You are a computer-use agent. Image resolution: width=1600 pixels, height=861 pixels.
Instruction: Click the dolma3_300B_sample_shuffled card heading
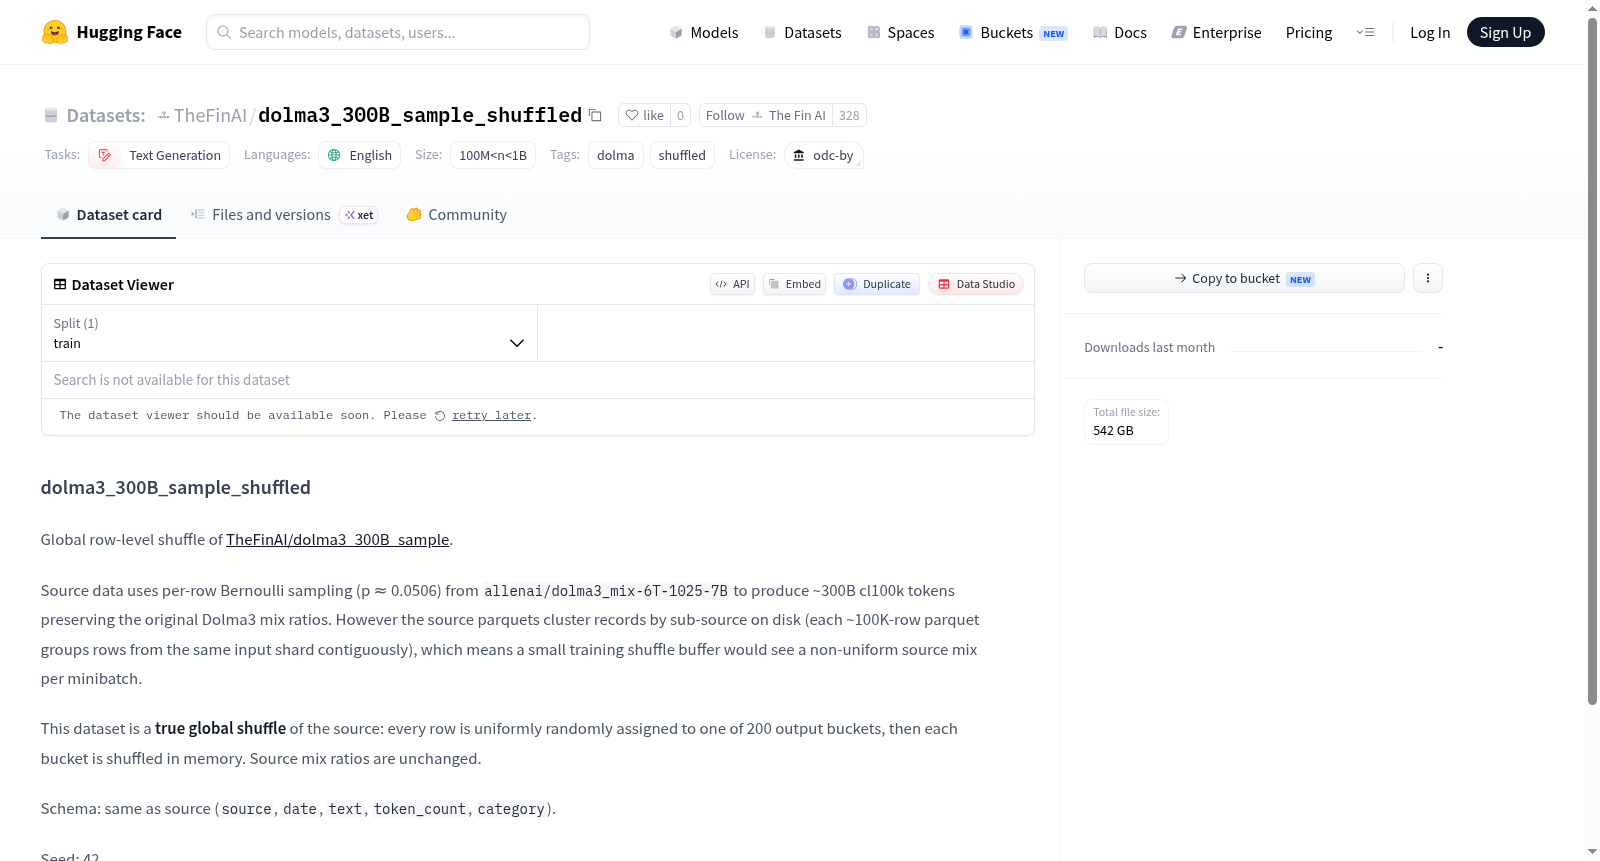176,488
